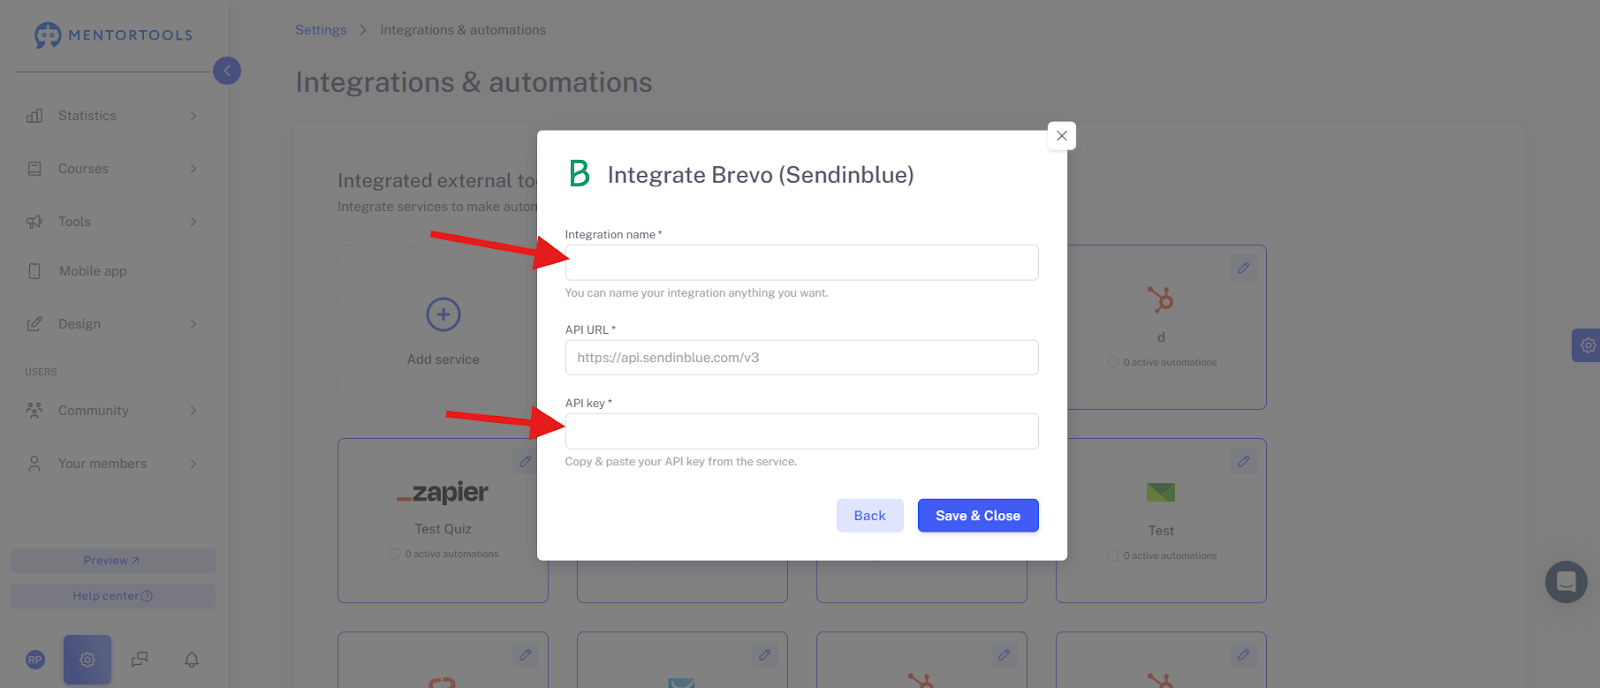Expand the Statistics chevron
This screenshot has height=688, width=1600.
193,116
